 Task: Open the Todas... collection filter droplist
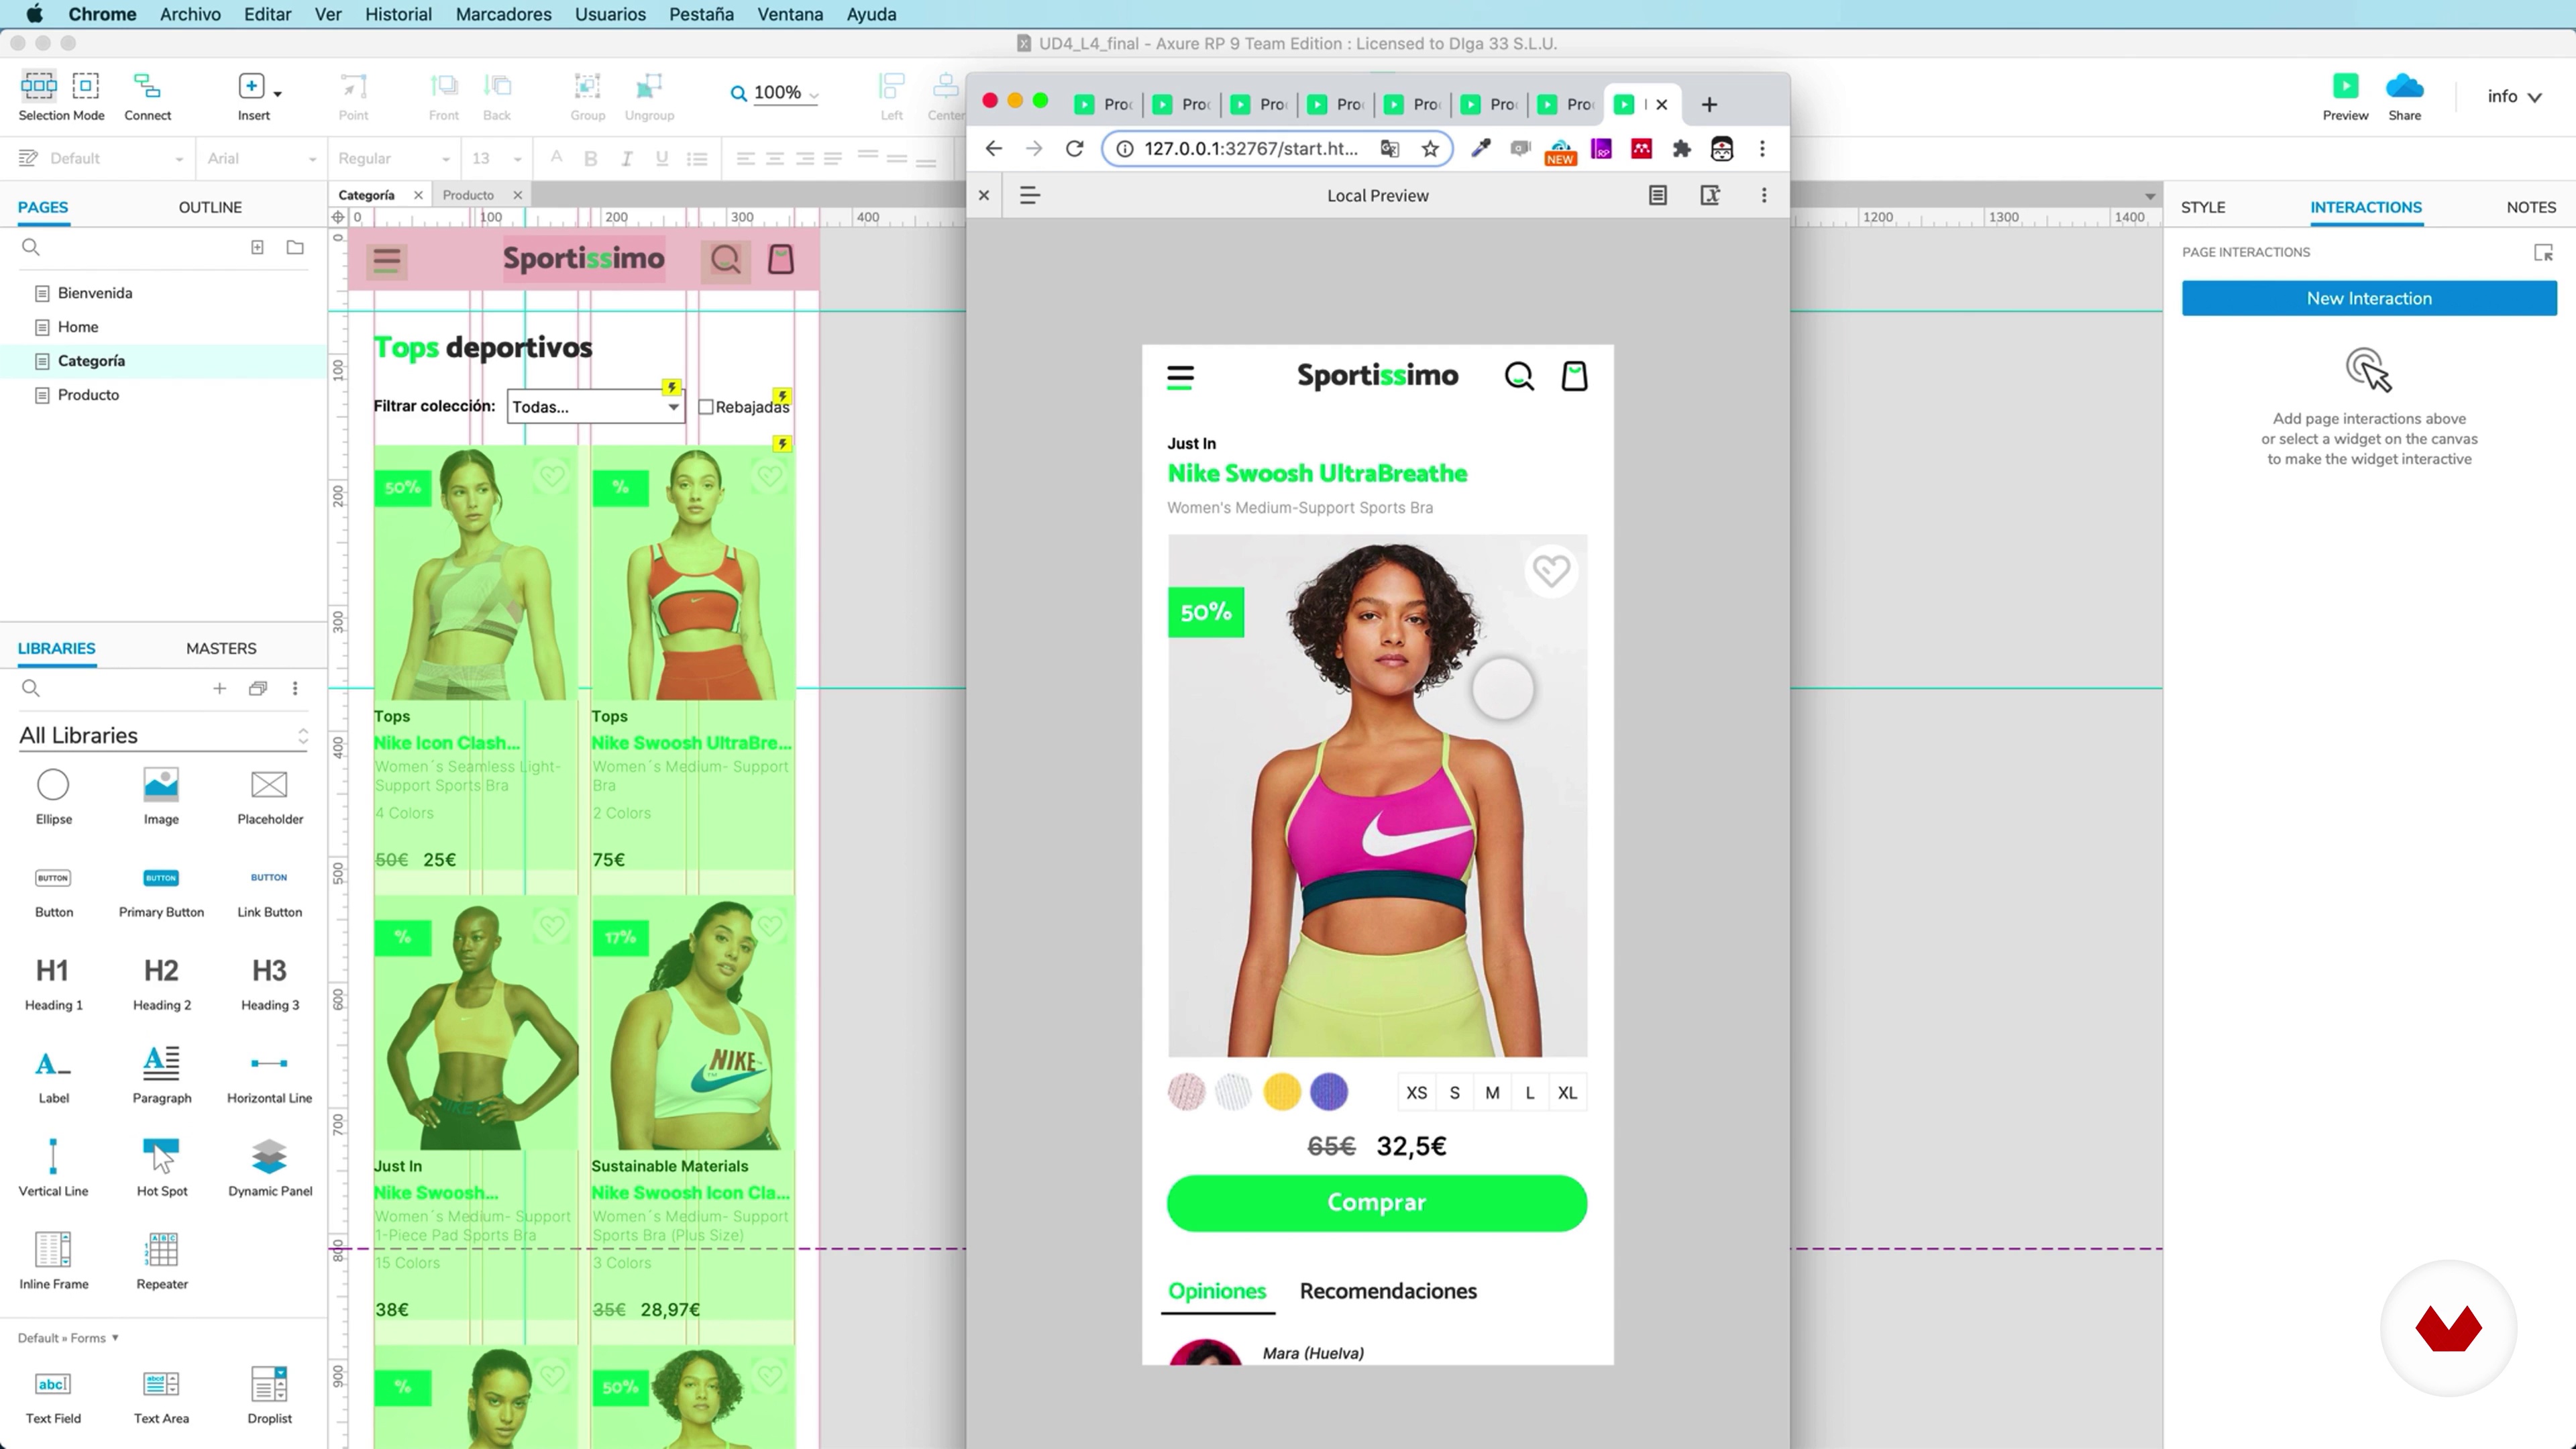(x=596, y=406)
